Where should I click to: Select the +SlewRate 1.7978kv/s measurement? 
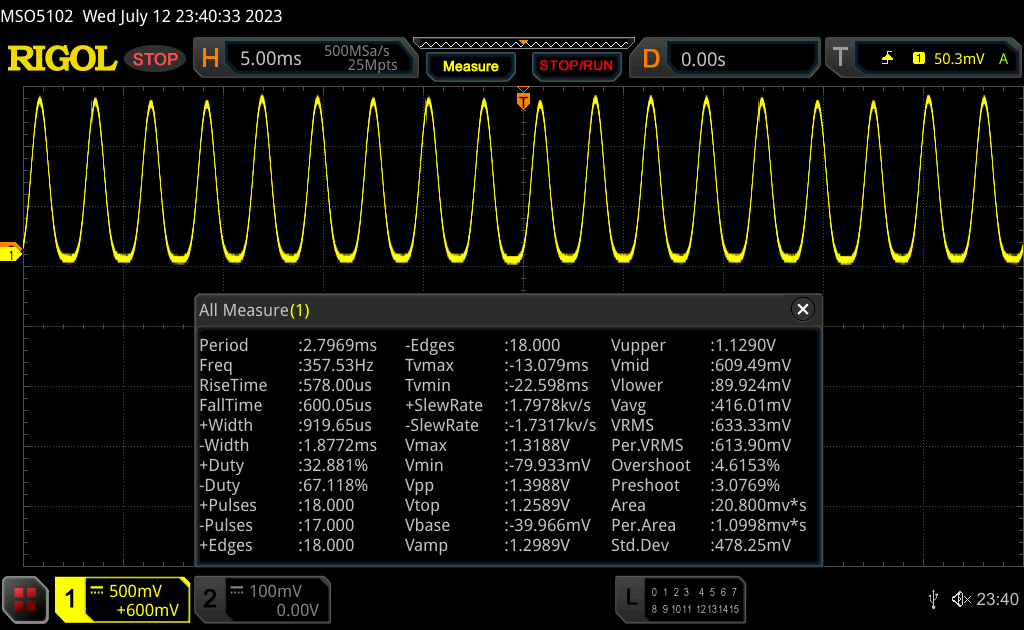[x=498, y=405]
